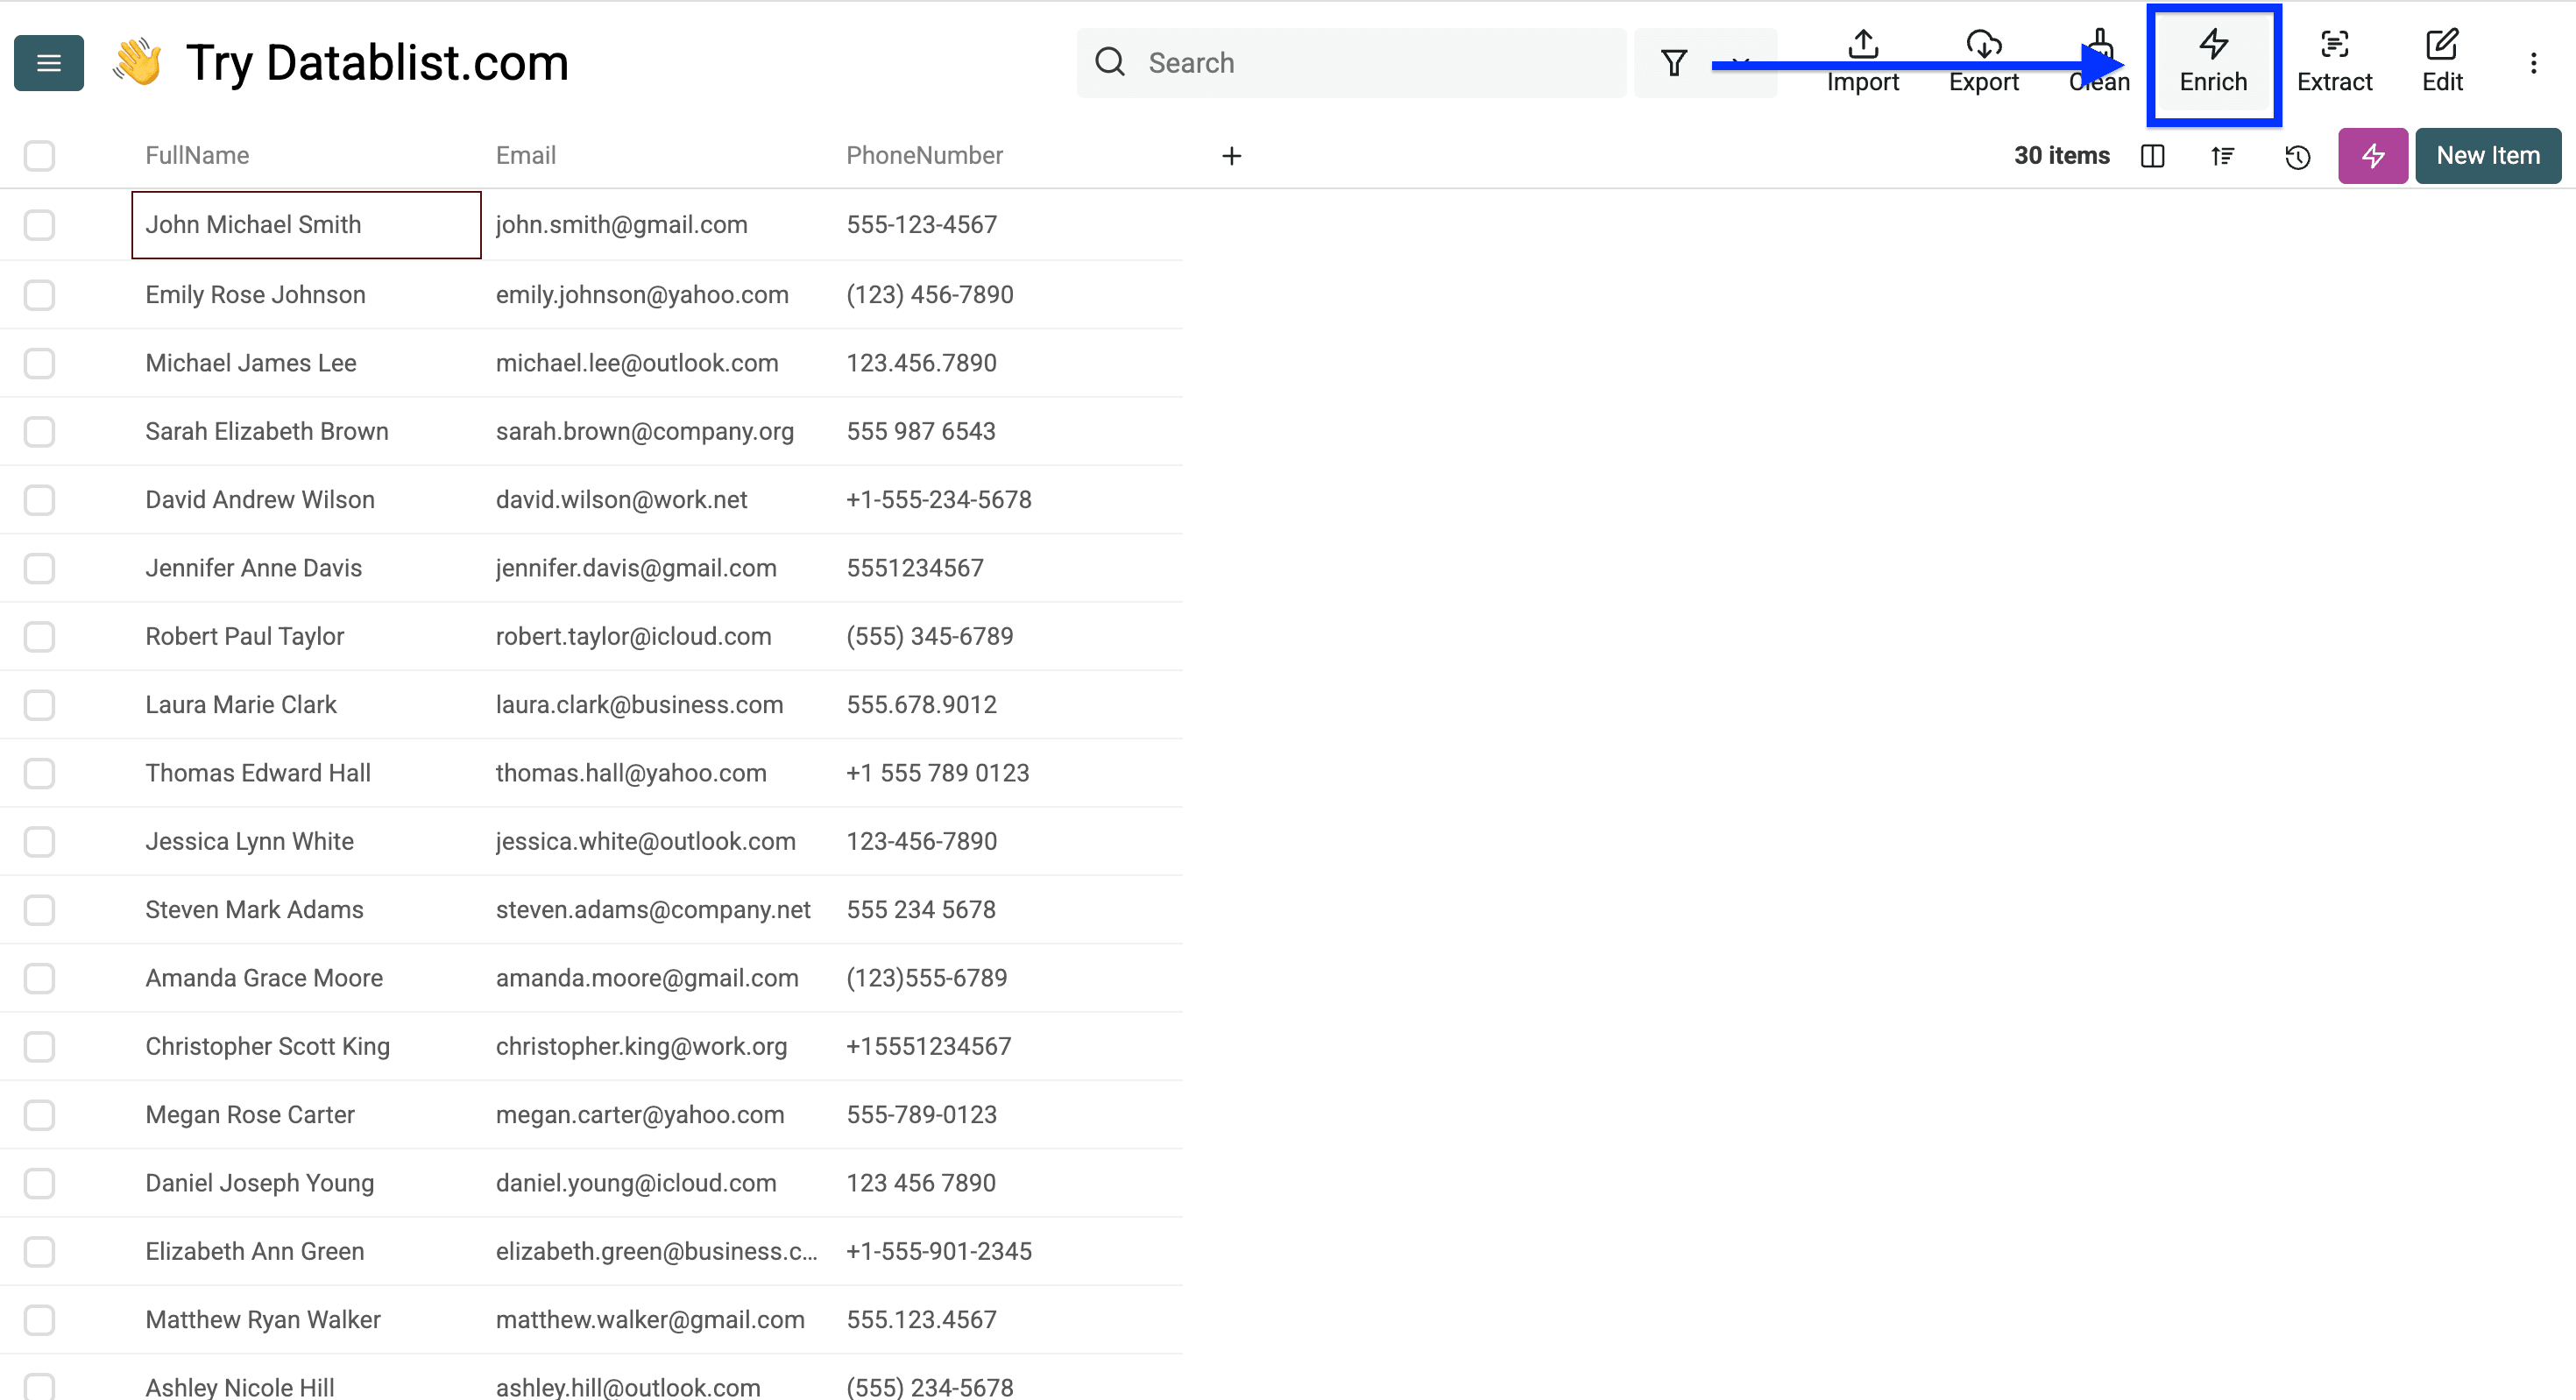Click the plus to add a new column
Image resolution: width=2576 pixels, height=1400 pixels.
1231,156
